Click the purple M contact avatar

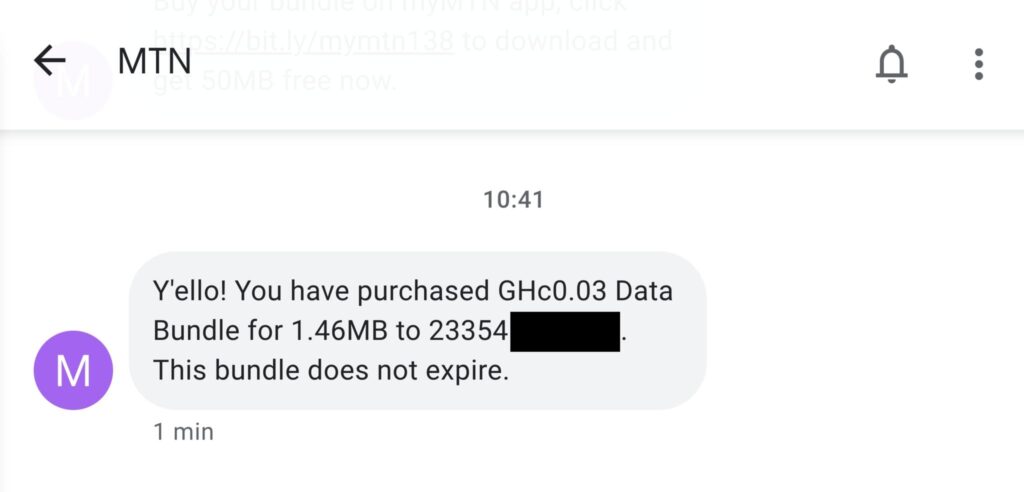(x=73, y=370)
